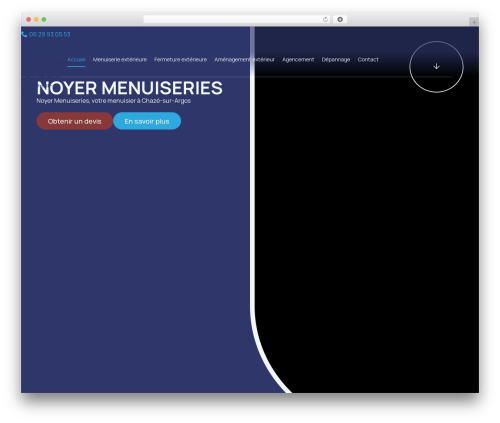Click the Obtenir un devis button
The image size is (500, 423).
point(75,121)
